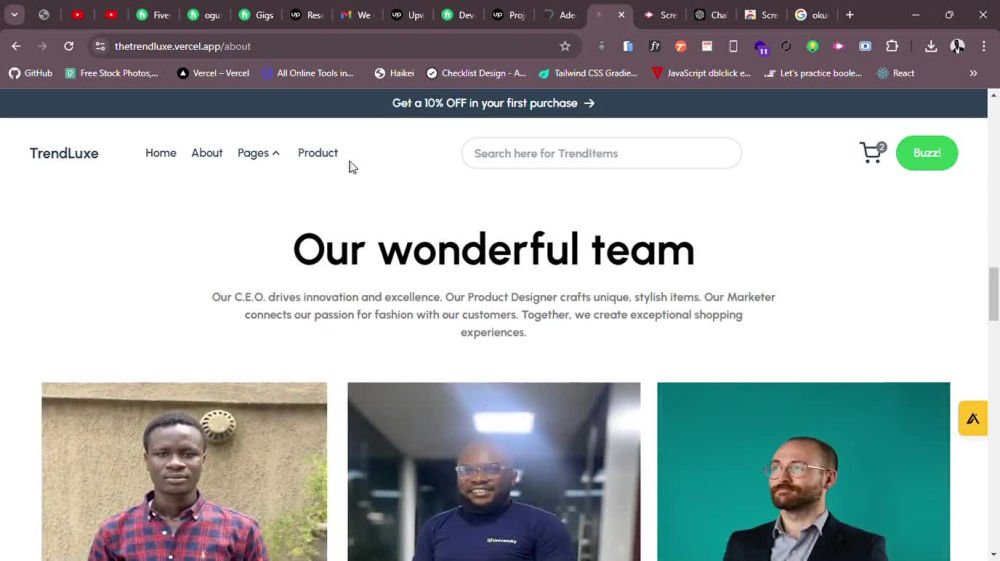Open Chrome three-dot menu
The image size is (1000, 561).
[x=983, y=46]
